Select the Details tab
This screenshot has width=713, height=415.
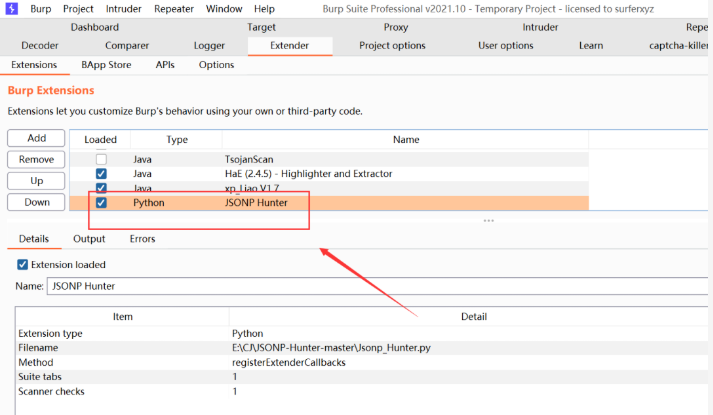[34, 239]
